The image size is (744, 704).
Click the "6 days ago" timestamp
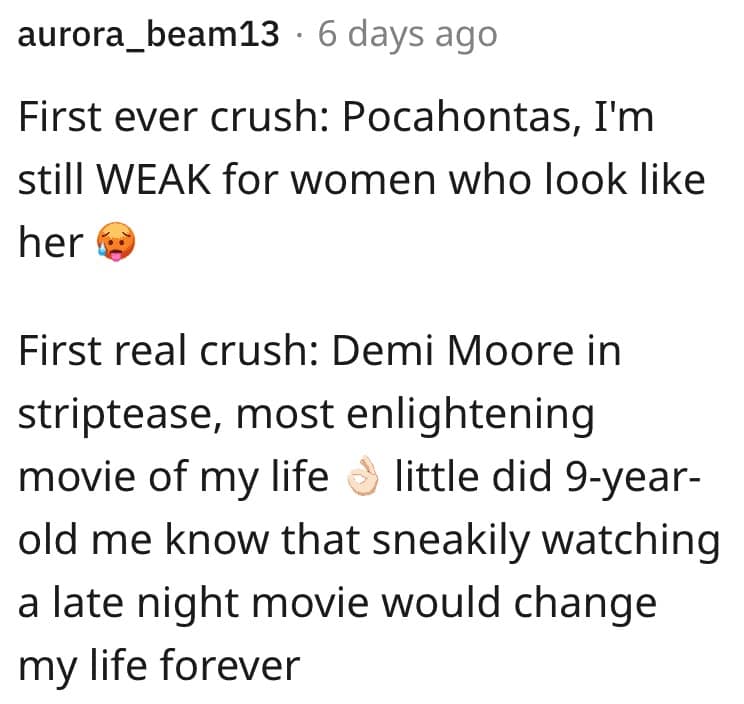click(407, 34)
